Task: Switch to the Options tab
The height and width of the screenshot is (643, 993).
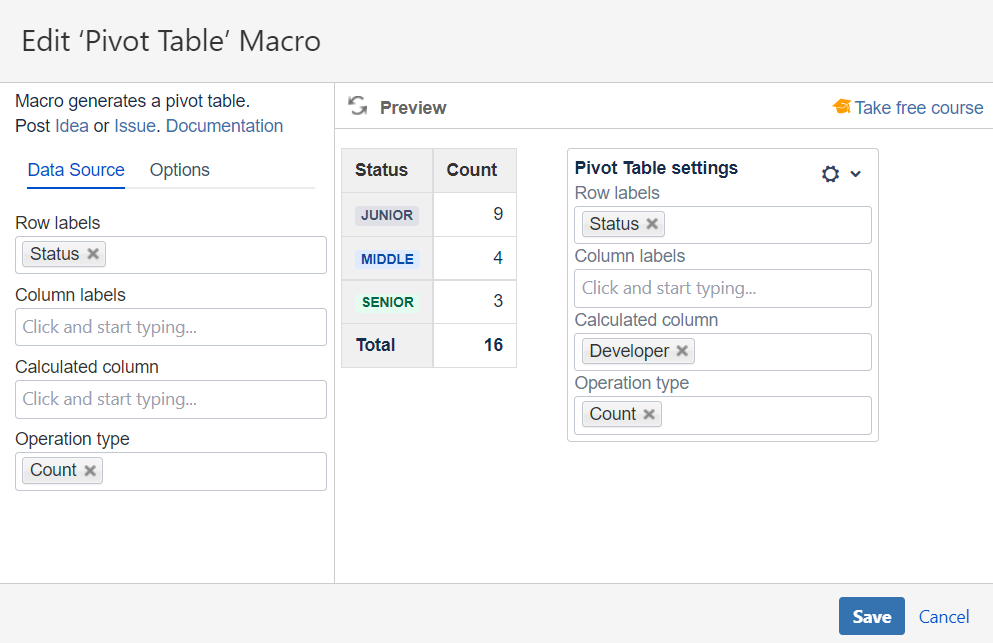Action: click(x=180, y=170)
